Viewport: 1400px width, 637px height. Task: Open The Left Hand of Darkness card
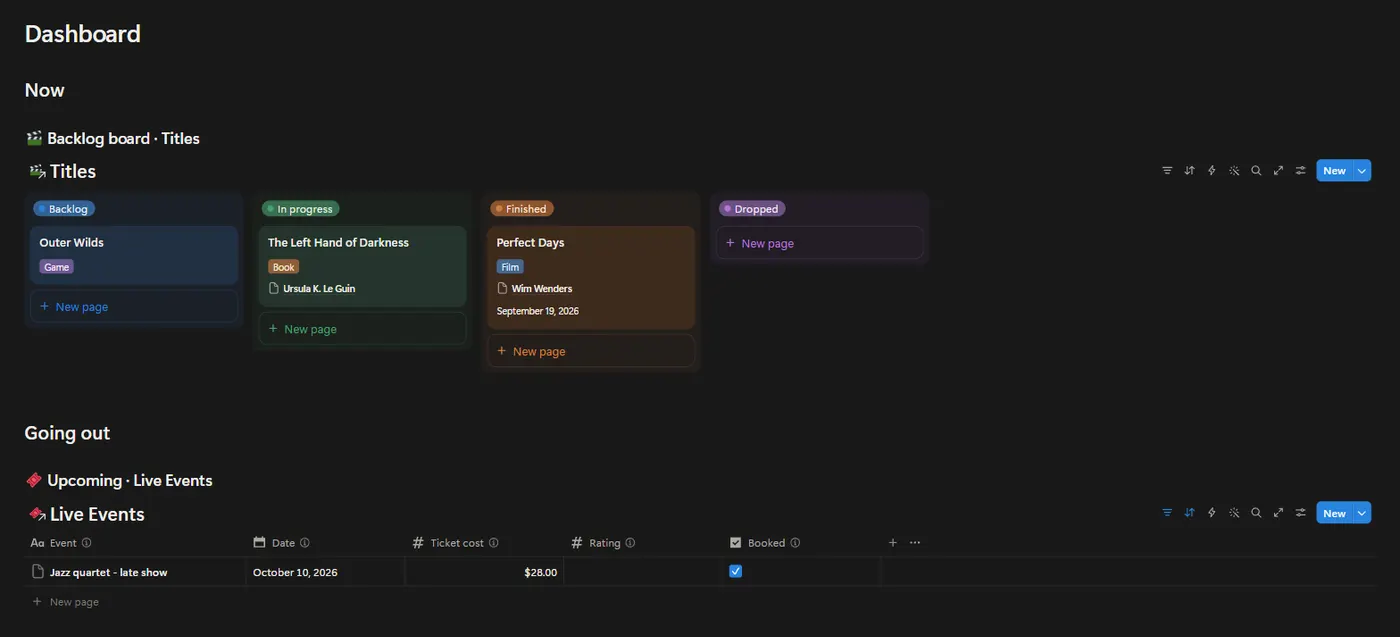[362, 266]
